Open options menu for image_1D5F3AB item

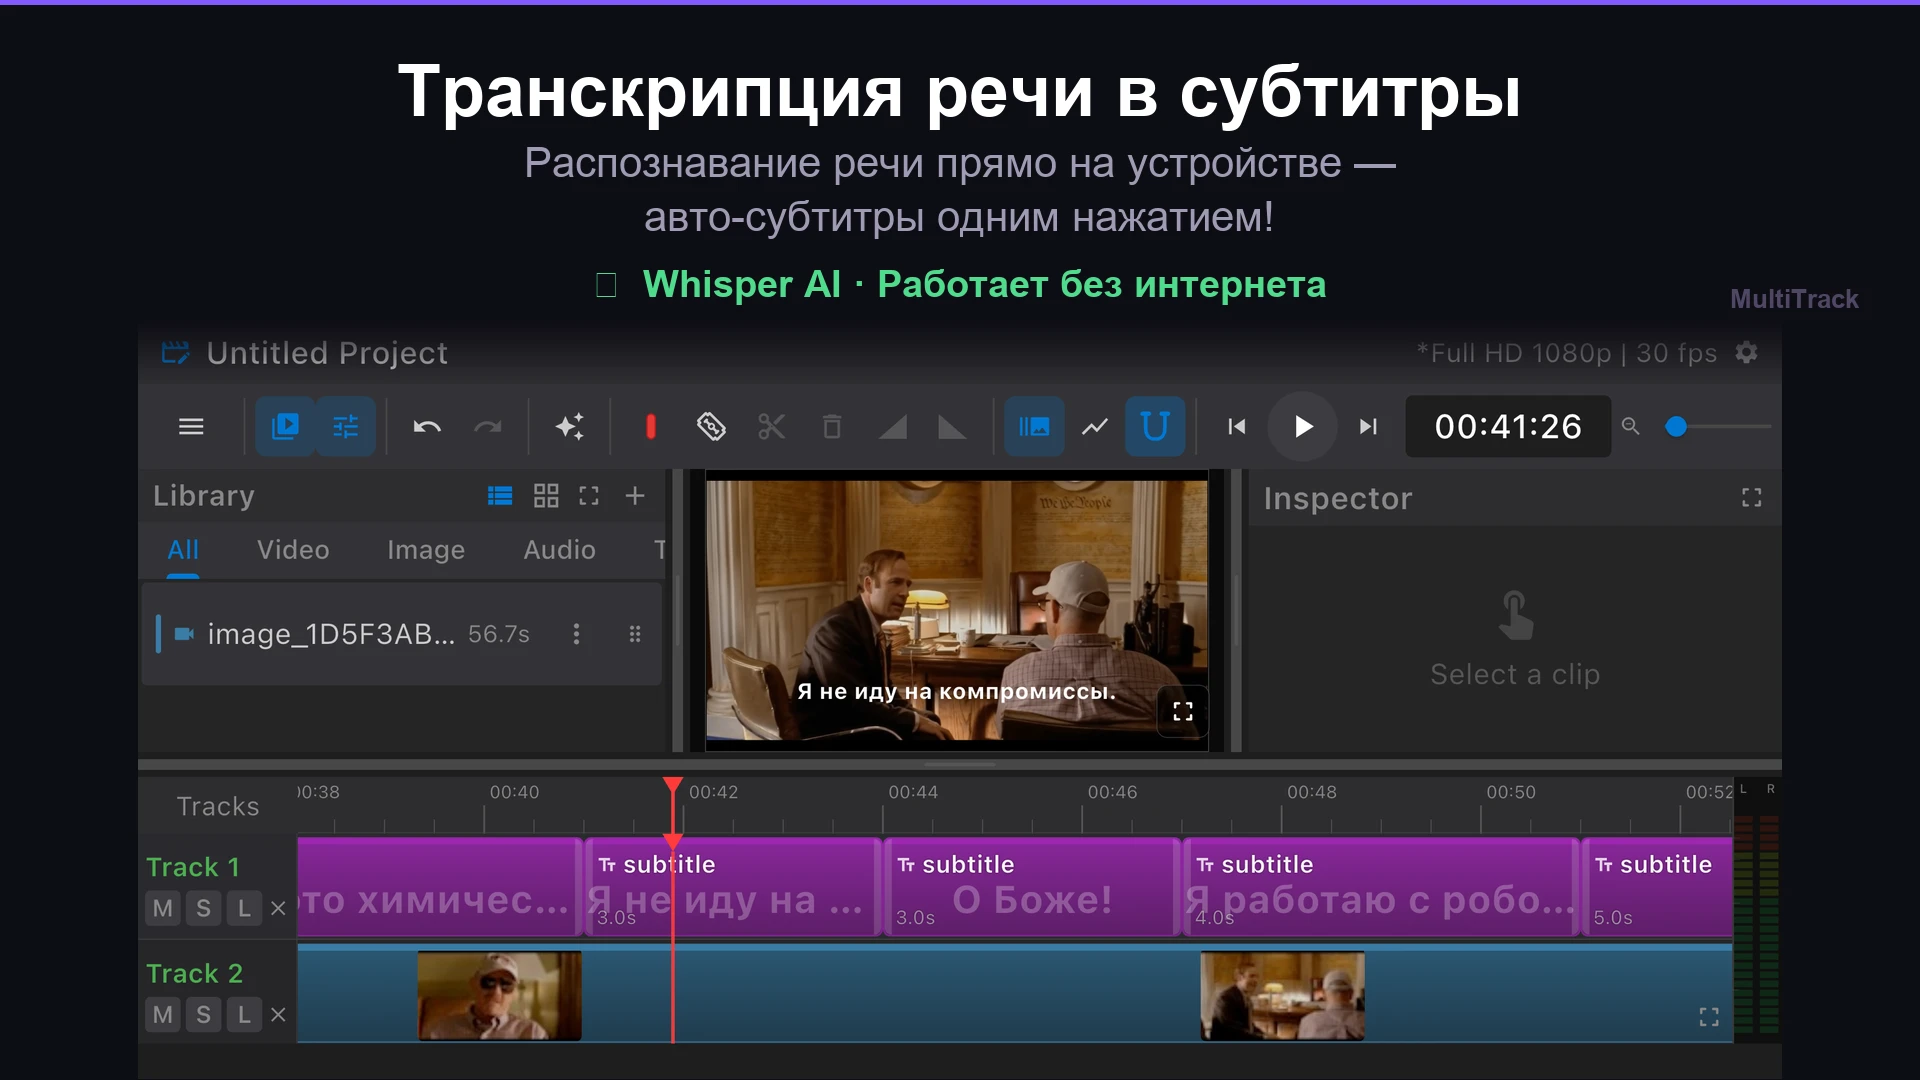[x=576, y=634]
